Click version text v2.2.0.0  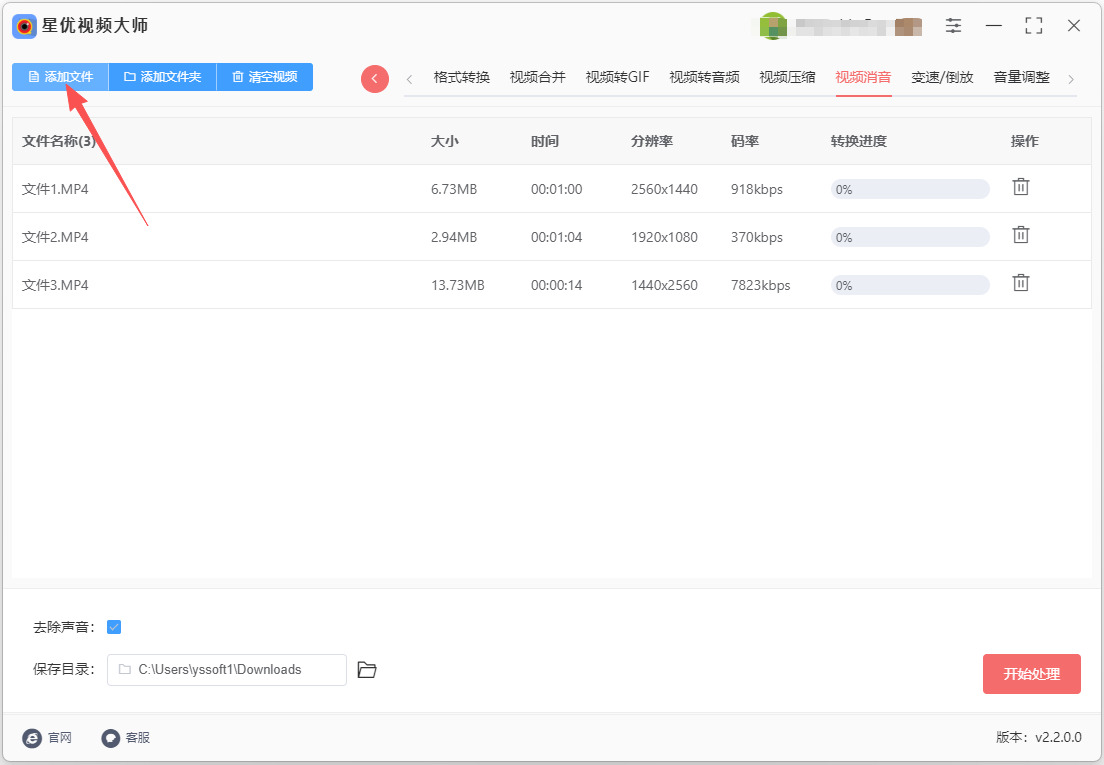[x=1058, y=738]
